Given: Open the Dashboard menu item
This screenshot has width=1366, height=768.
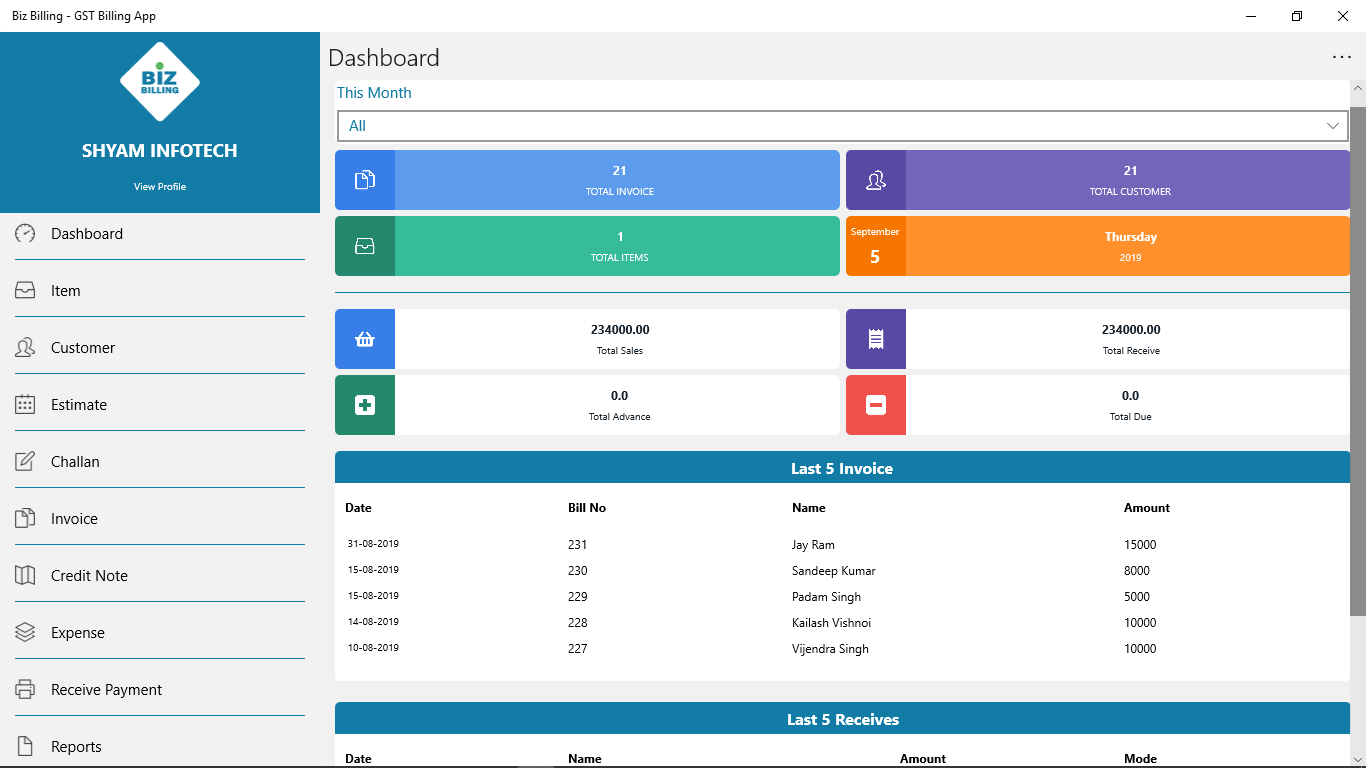Looking at the screenshot, I should point(160,233).
